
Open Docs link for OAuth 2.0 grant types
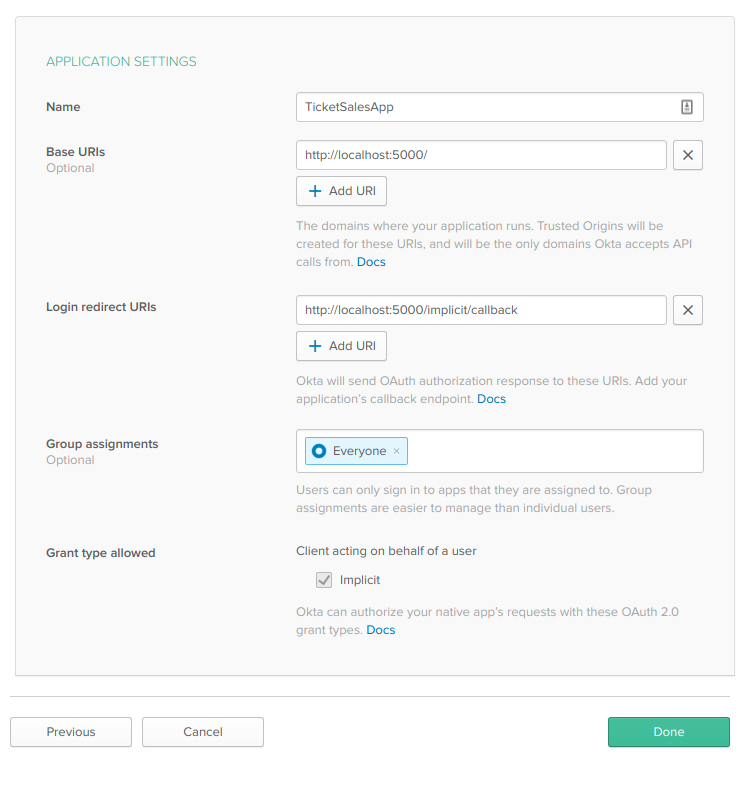(x=380, y=630)
